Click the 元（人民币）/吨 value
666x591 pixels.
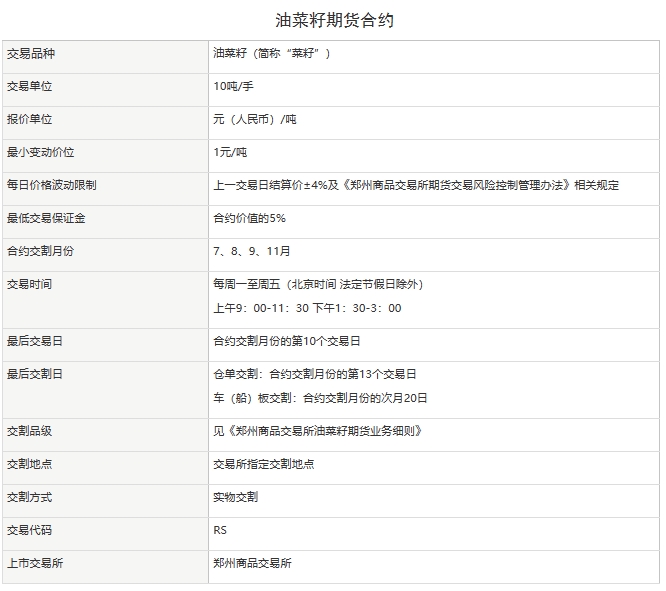(255, 120)
